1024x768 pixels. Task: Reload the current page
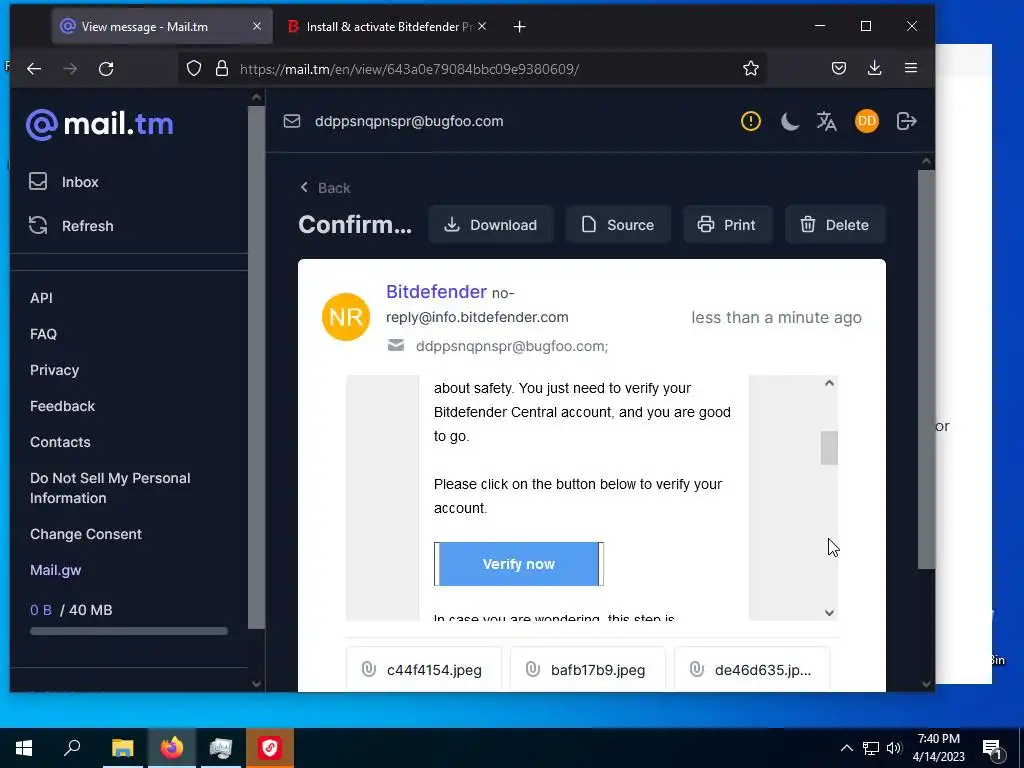coord(106,69)
